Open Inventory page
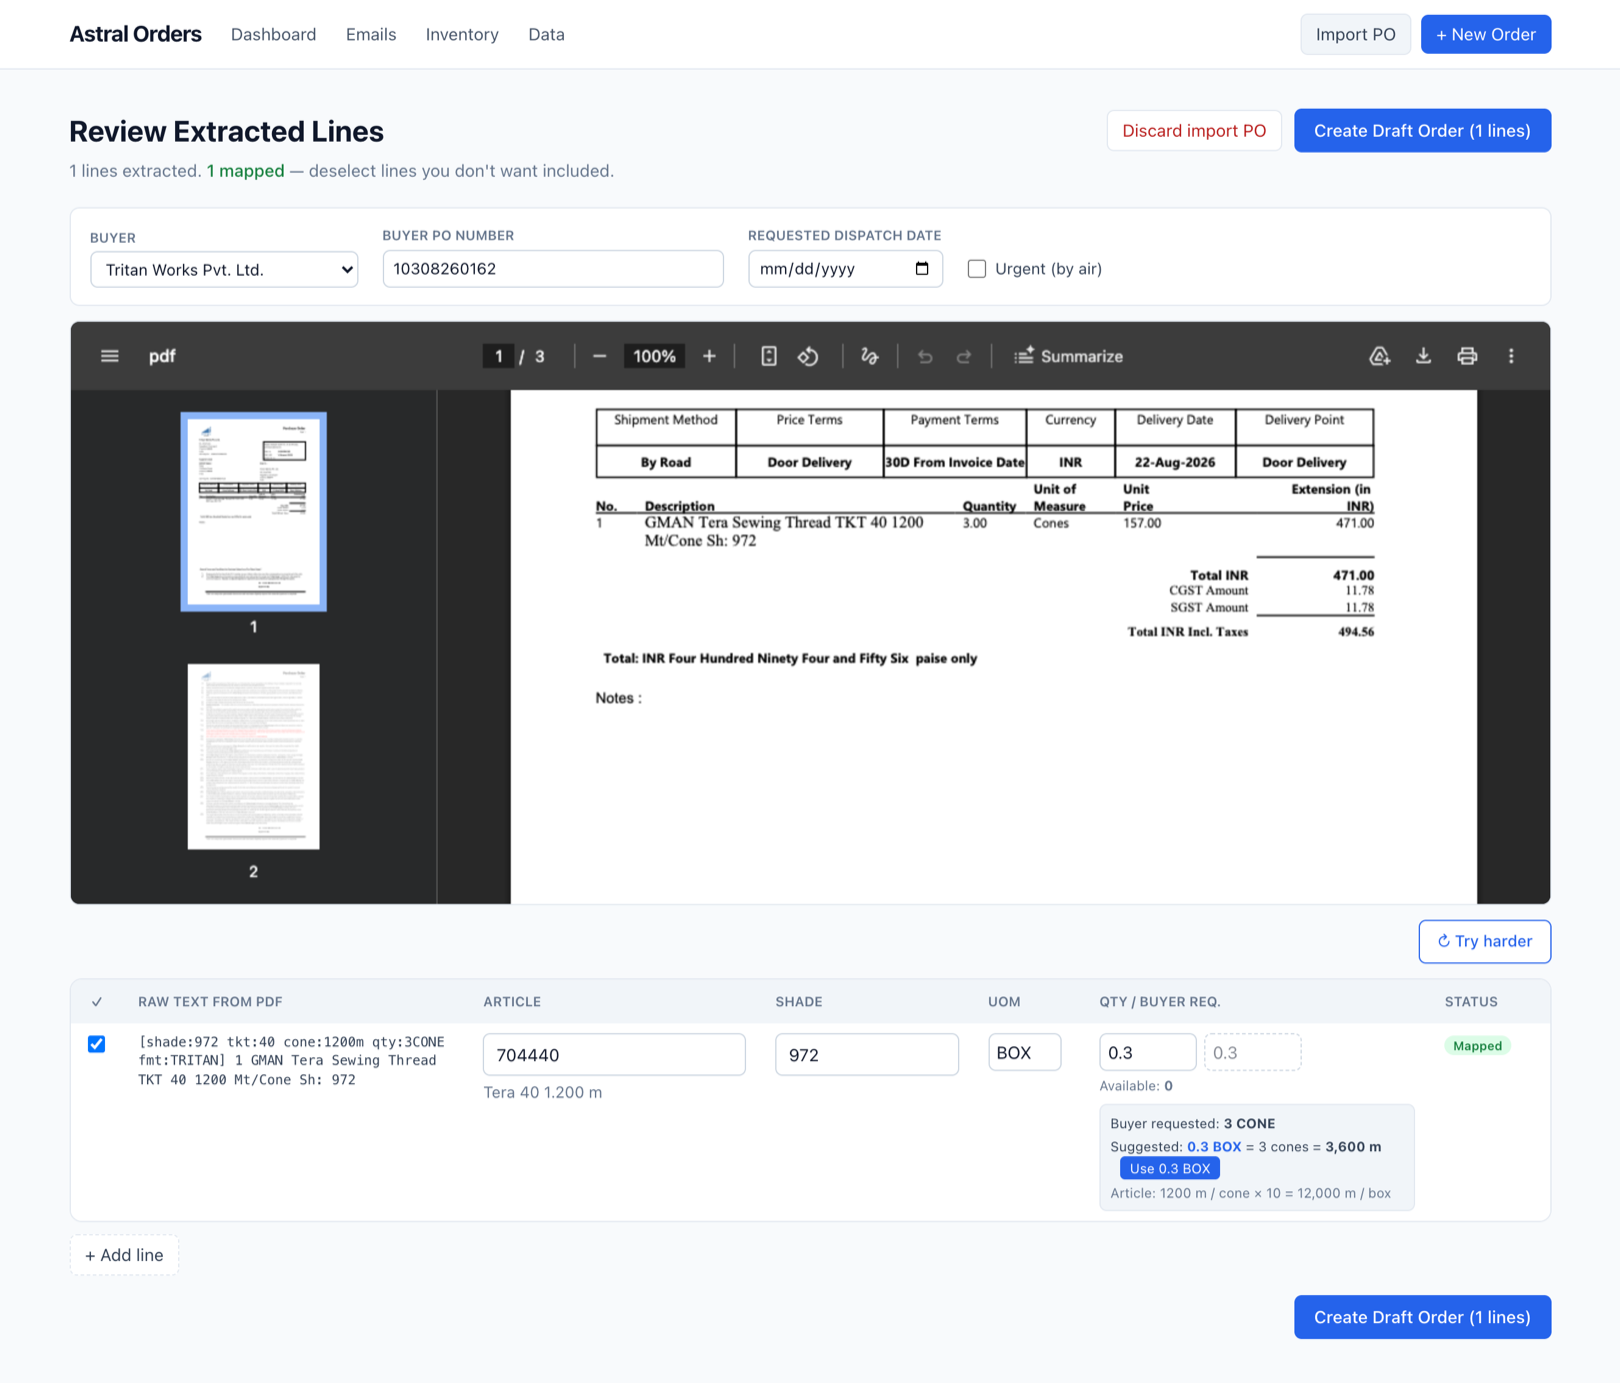The height and width of the screenshot is (1383, 1620). pyautogui.click(x=462, y=34)
